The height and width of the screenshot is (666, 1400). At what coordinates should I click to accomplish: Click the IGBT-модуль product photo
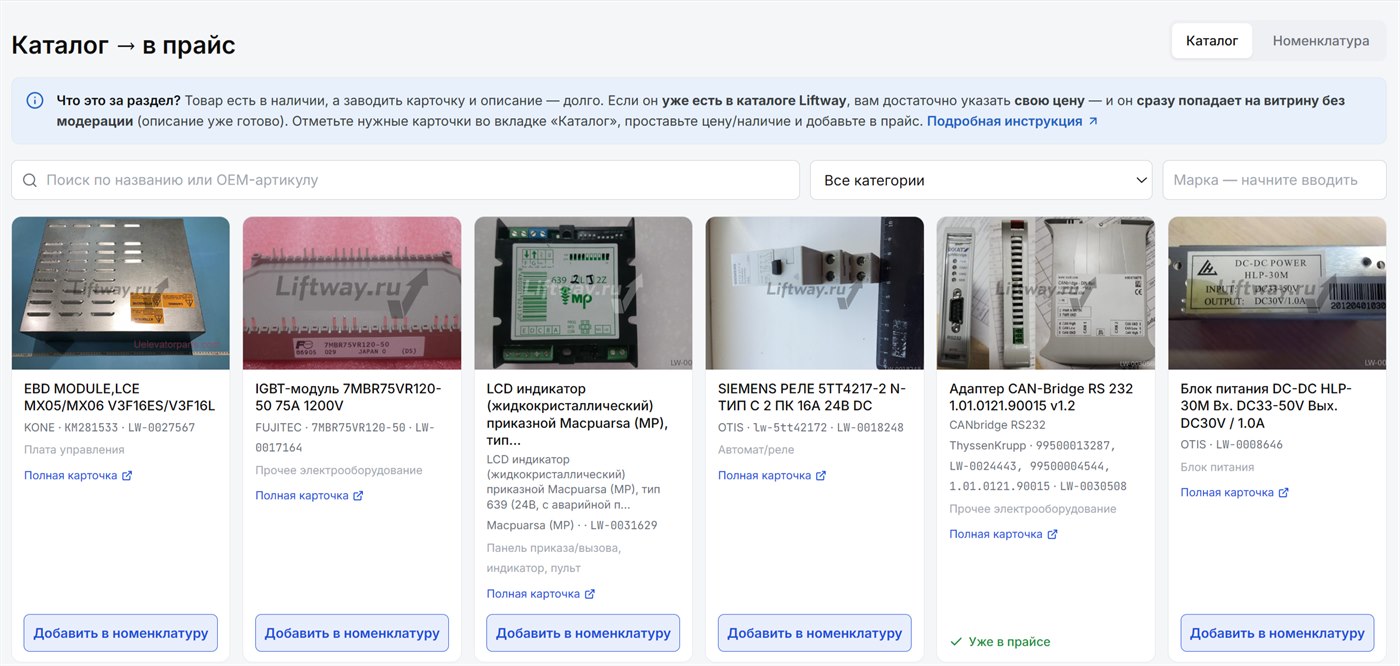tap(352, 293)
